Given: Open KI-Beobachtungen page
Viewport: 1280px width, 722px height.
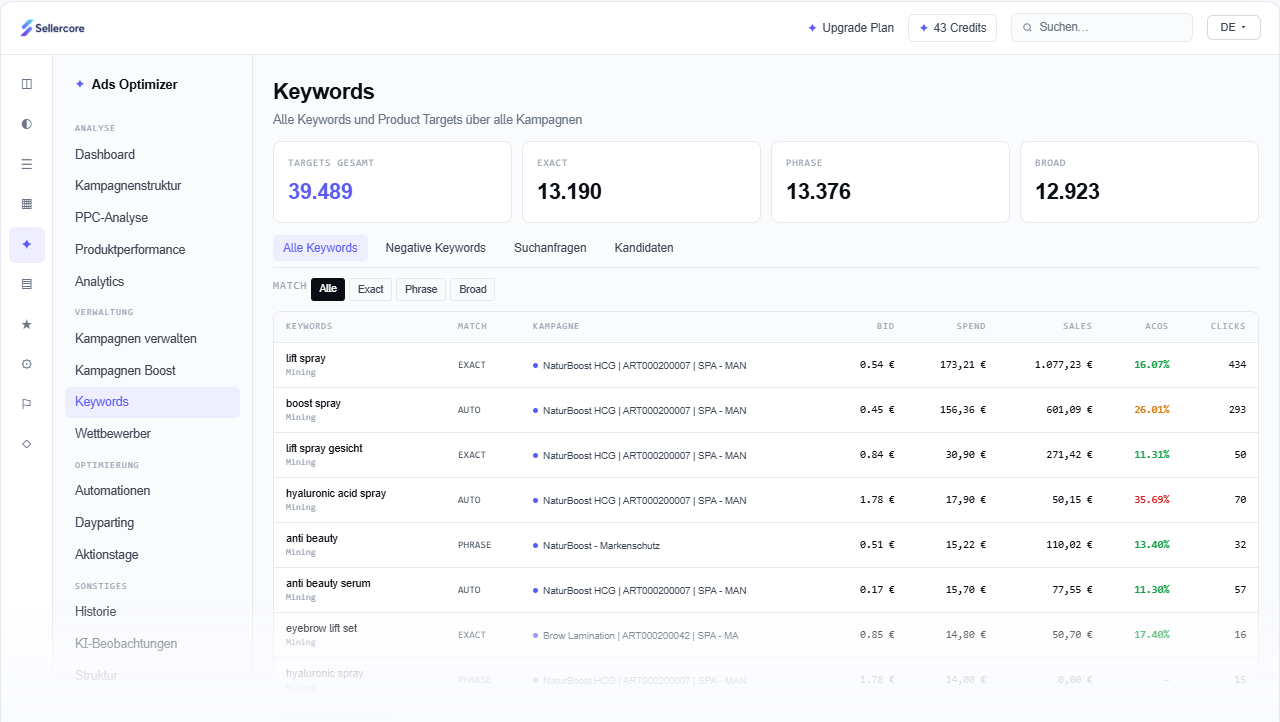Looking at the screenshot, I should [x=152, y=644].
